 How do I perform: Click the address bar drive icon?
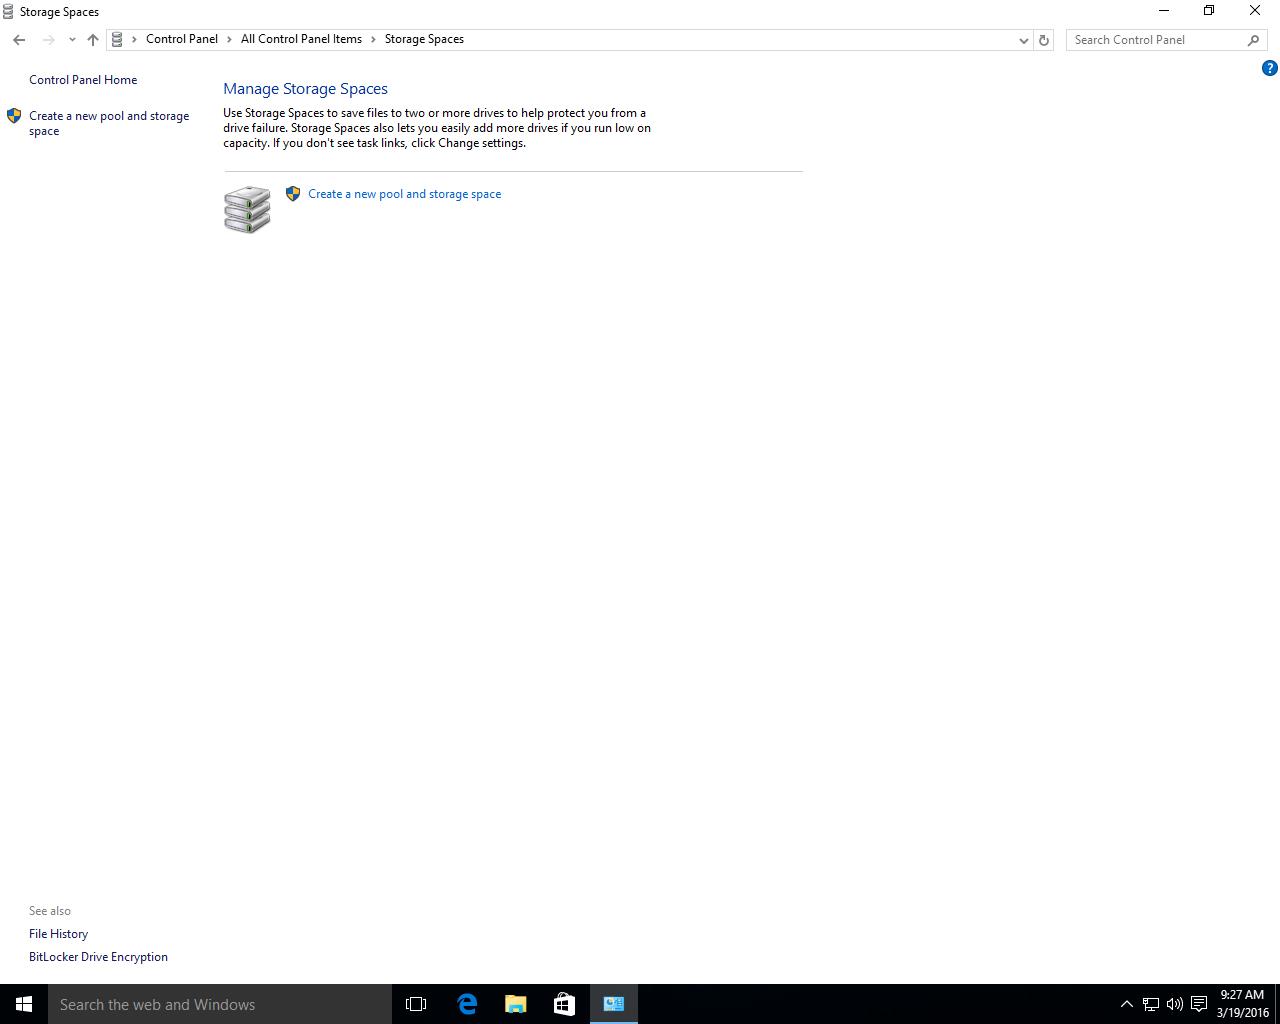tap(117, 39)
